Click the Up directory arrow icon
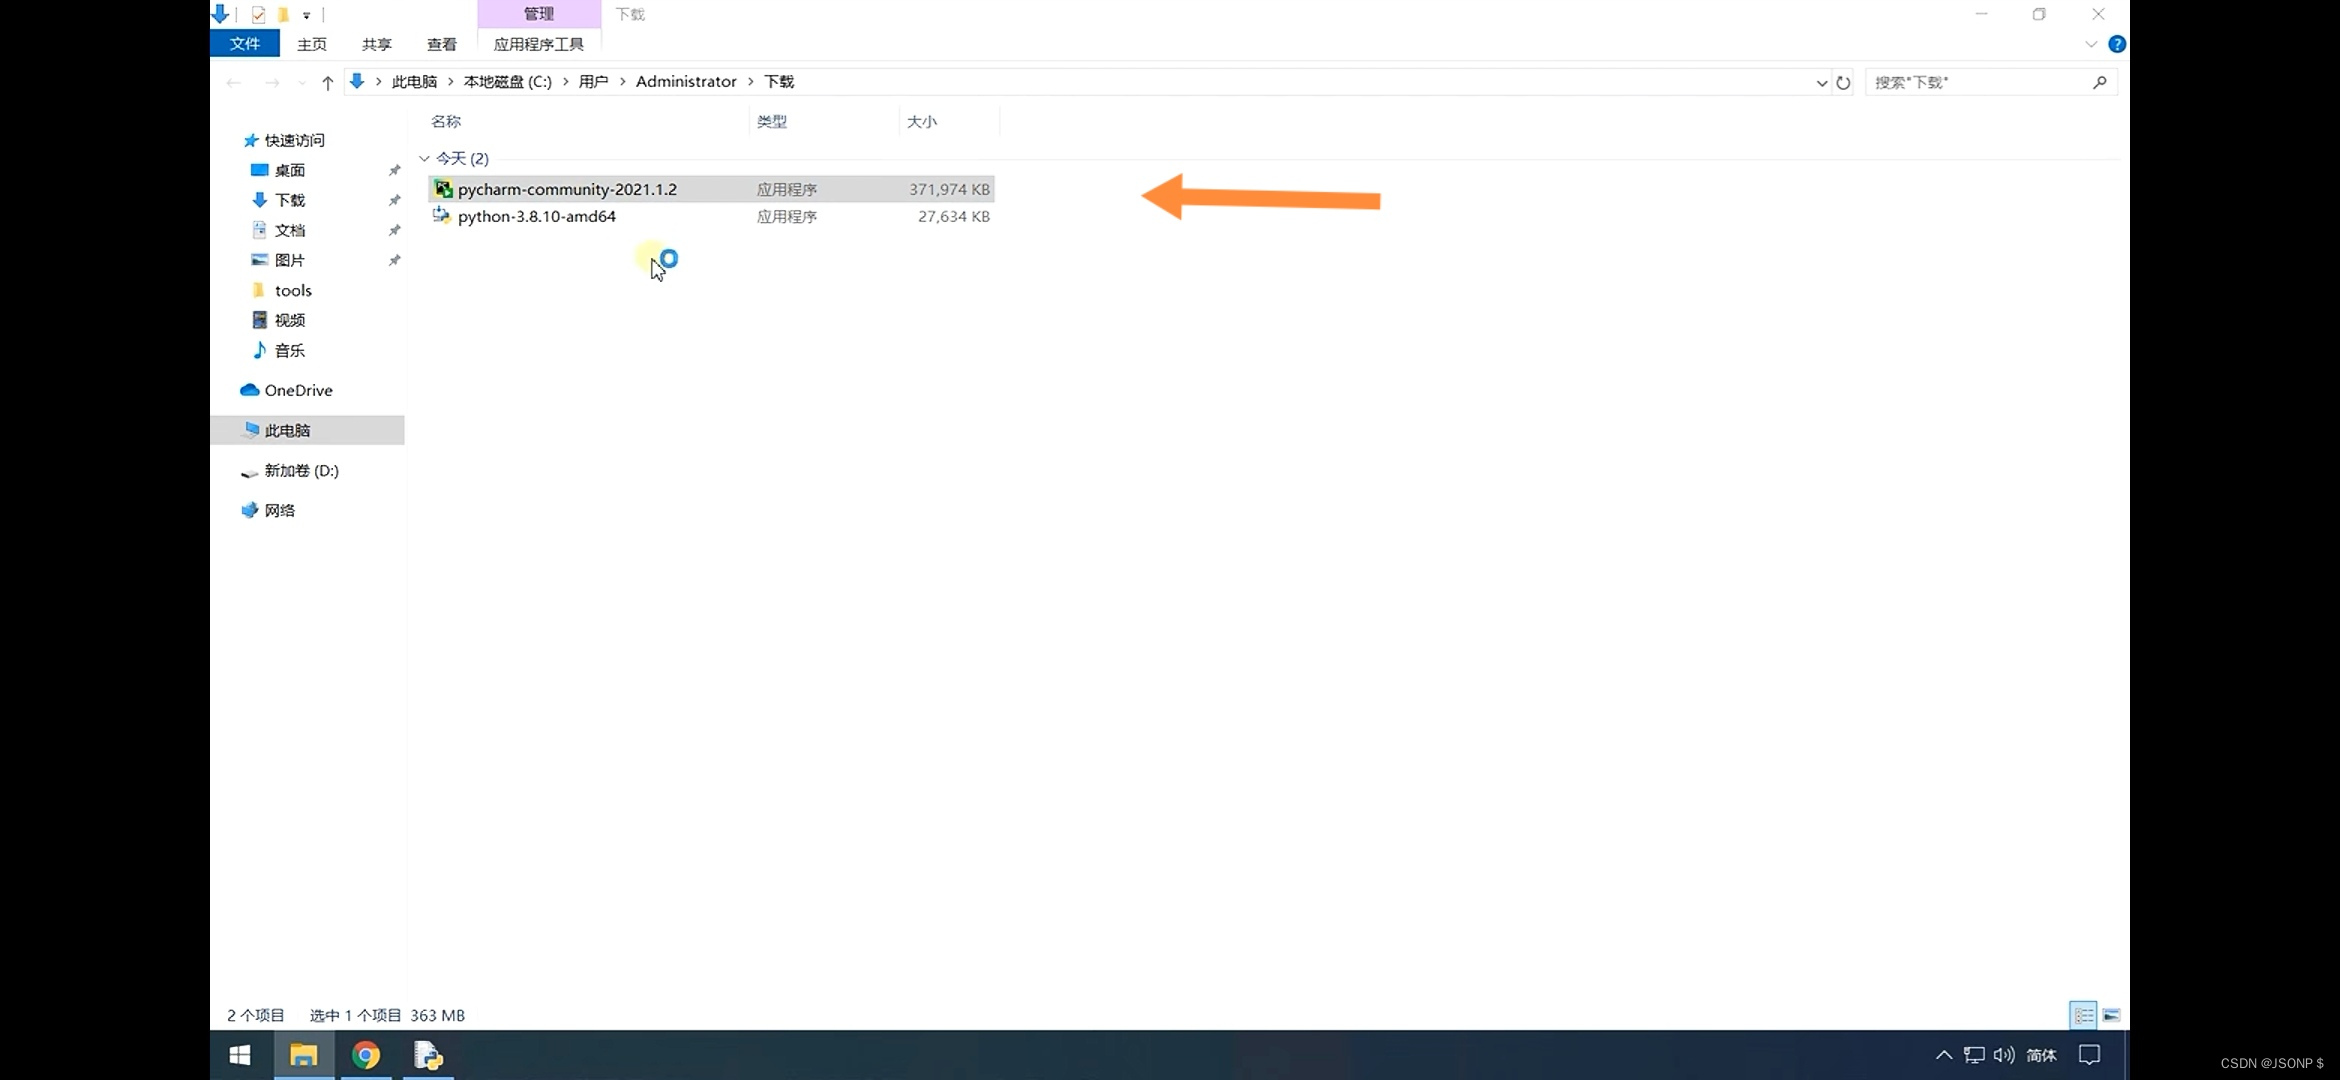 pos(327,83)
